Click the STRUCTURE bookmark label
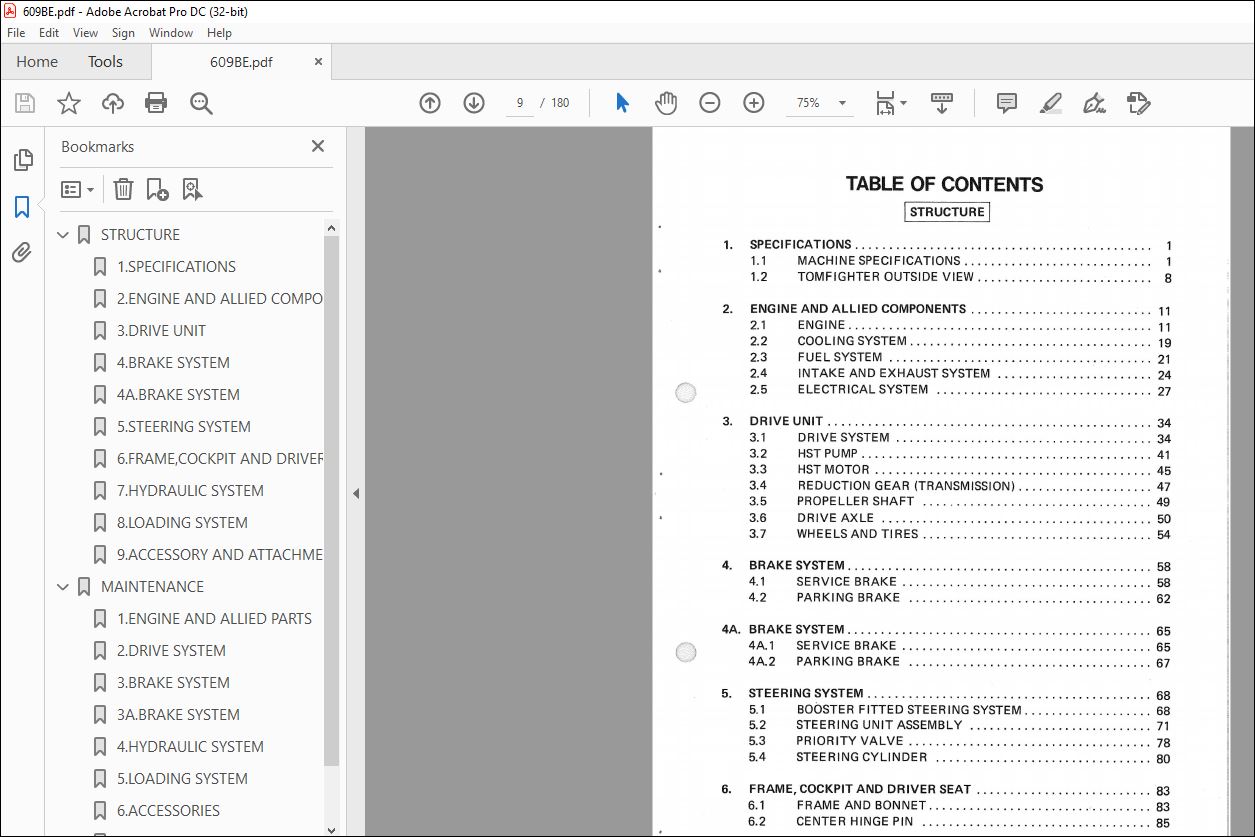Image resolution: width=1255 pixels, height=837 pixels. (140, 235)
